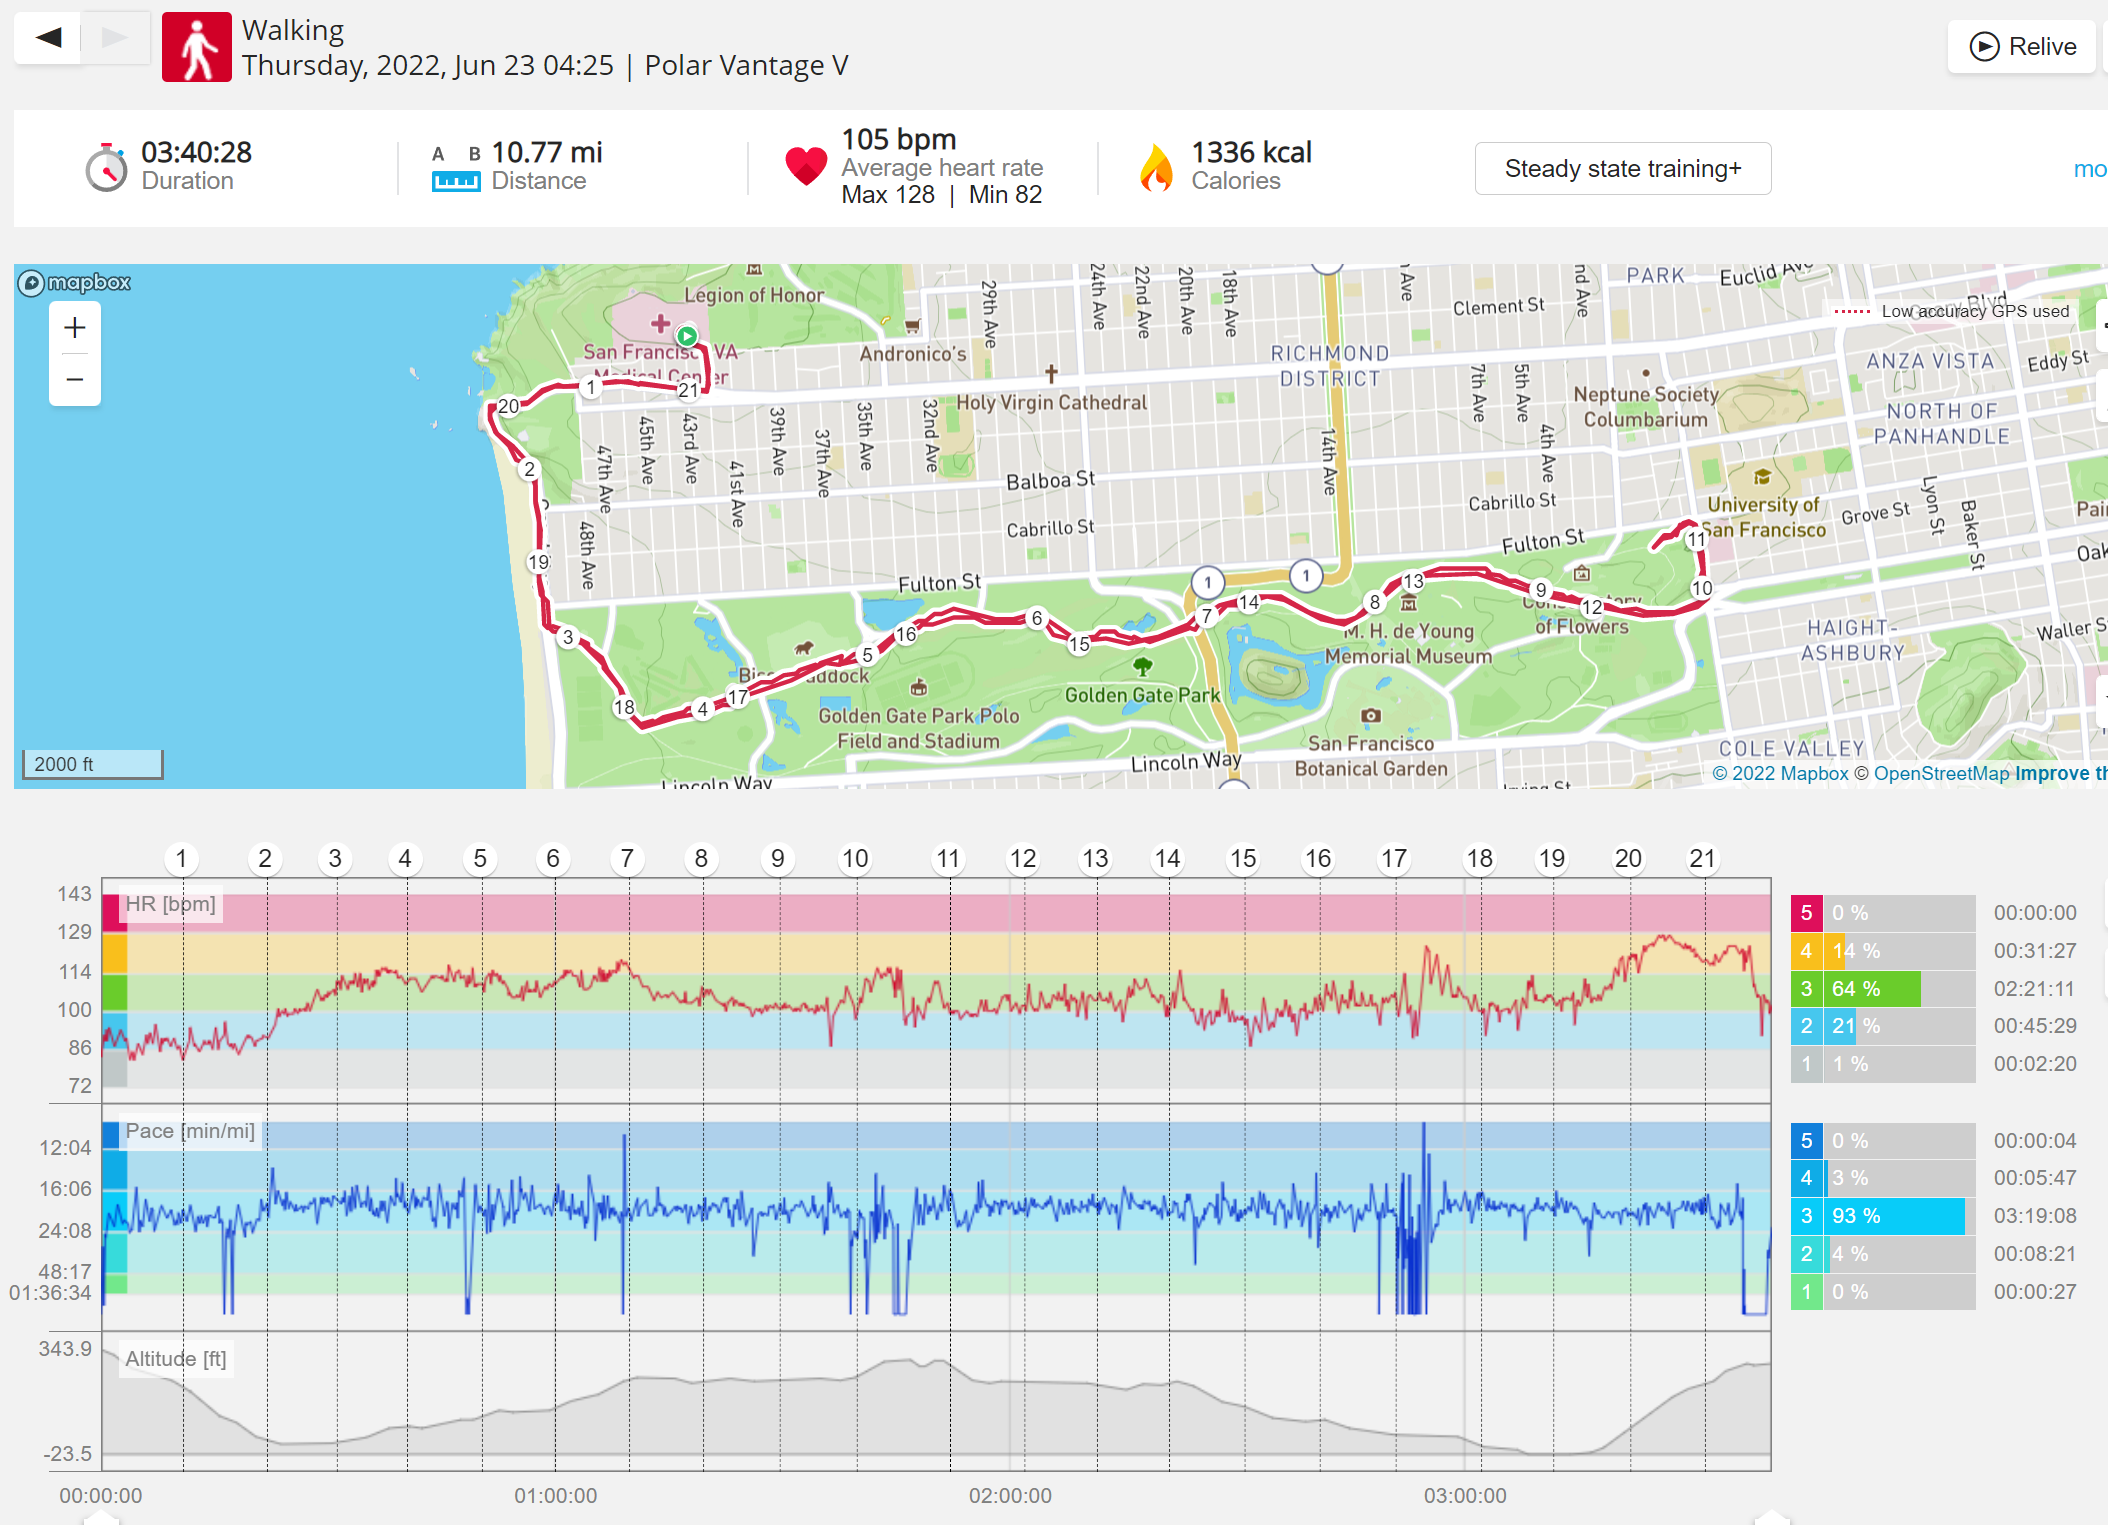Go back with the left arrow button
Image resolution: width=2108 pixels, height=1525 pixels.
pyautogui.click(x=48, y=38)
